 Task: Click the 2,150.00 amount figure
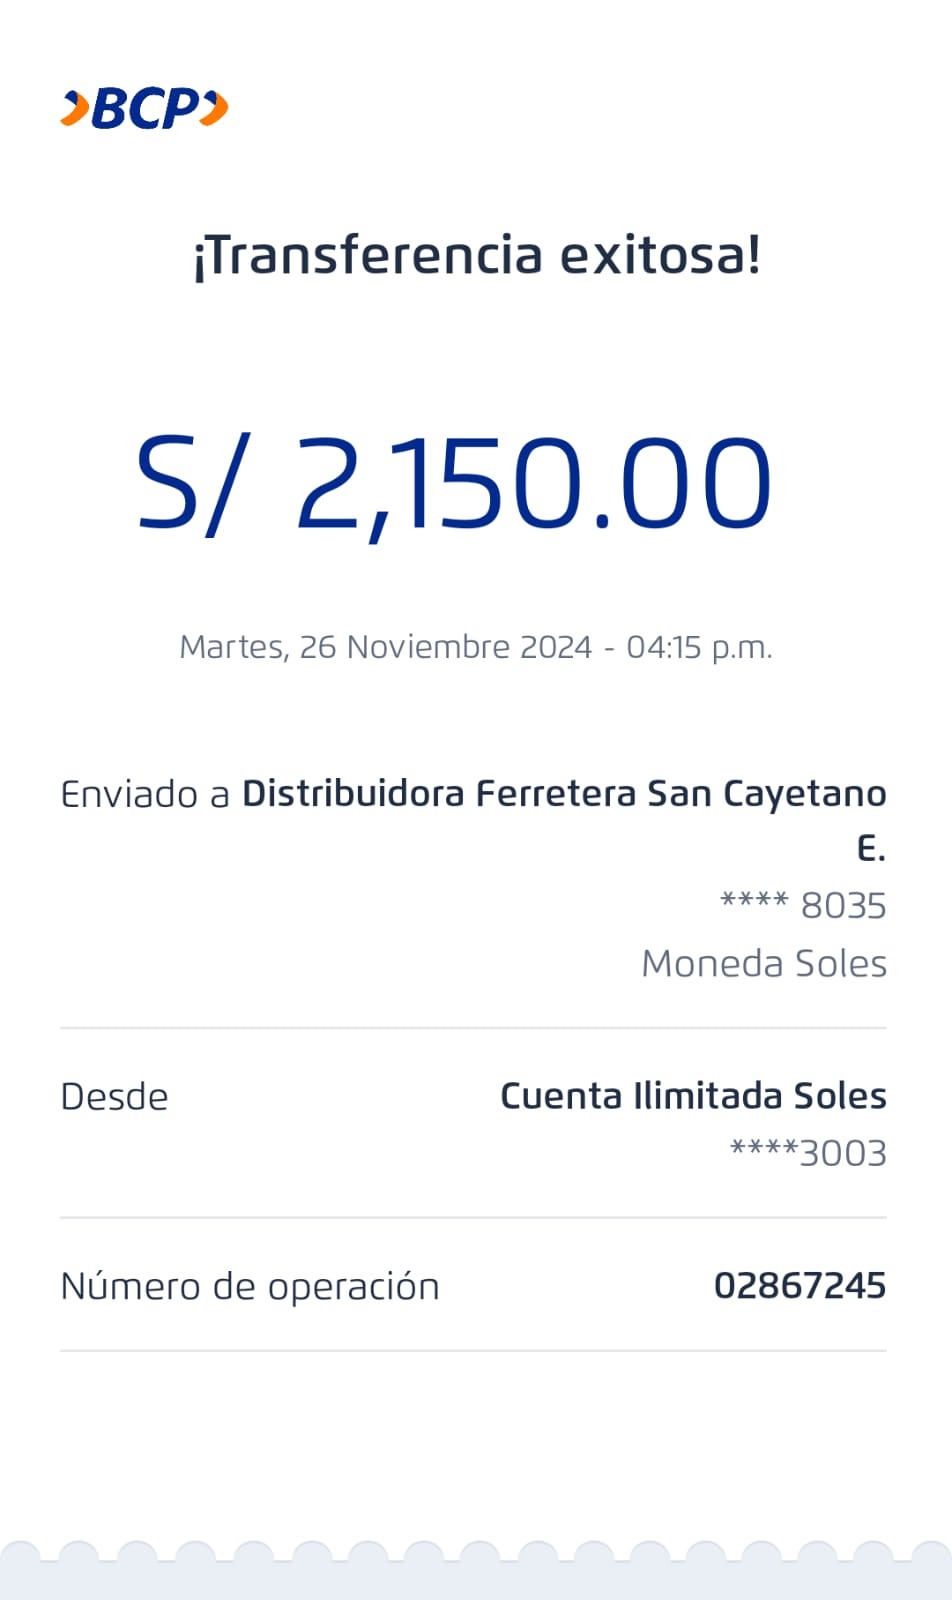coord(533,485)
